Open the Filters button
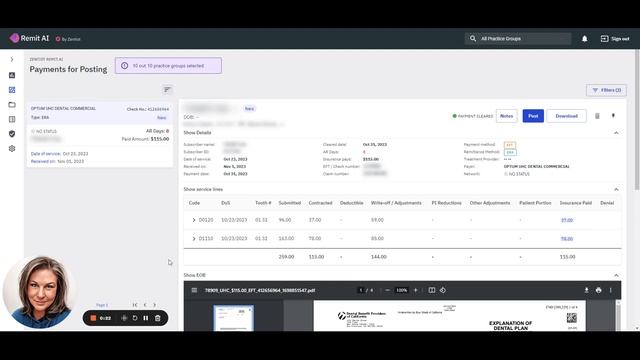The image size is (640, 360). pyautogui.click(x=606, y=90)
